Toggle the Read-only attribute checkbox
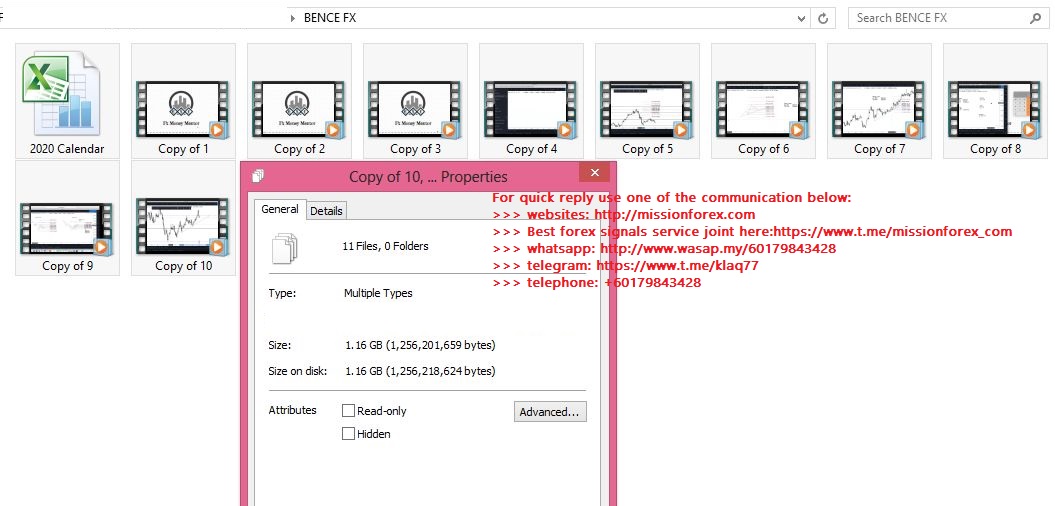This screenshot has height=506, width=1055. pos(349,410)
